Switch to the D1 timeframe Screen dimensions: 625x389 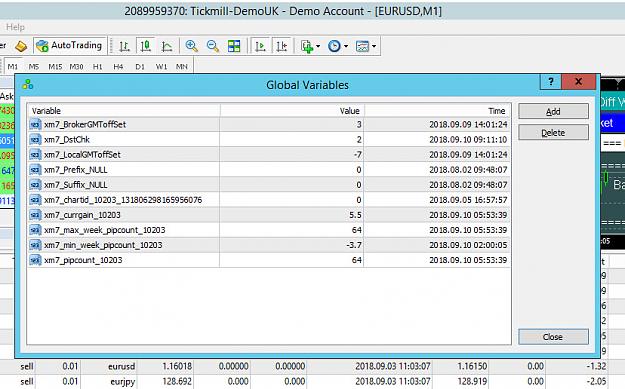click(140, 67)
